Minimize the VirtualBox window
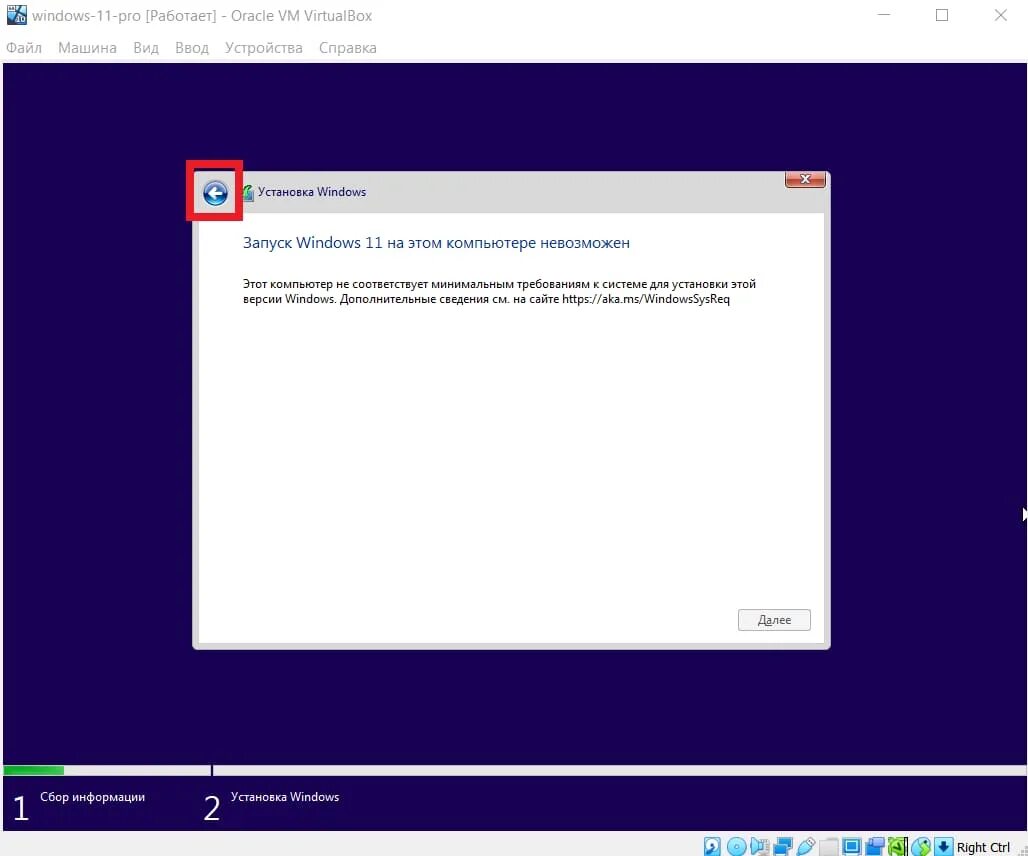Screen dimensions: 1028x856 (884, 15)
